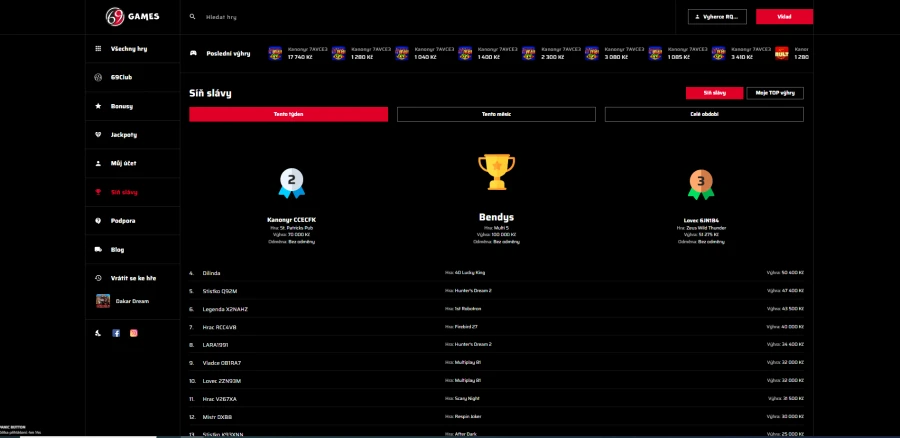Click the game icon beside 3 080 Kč win
Screen dimensions: 900x438
(x=592, y=53)
